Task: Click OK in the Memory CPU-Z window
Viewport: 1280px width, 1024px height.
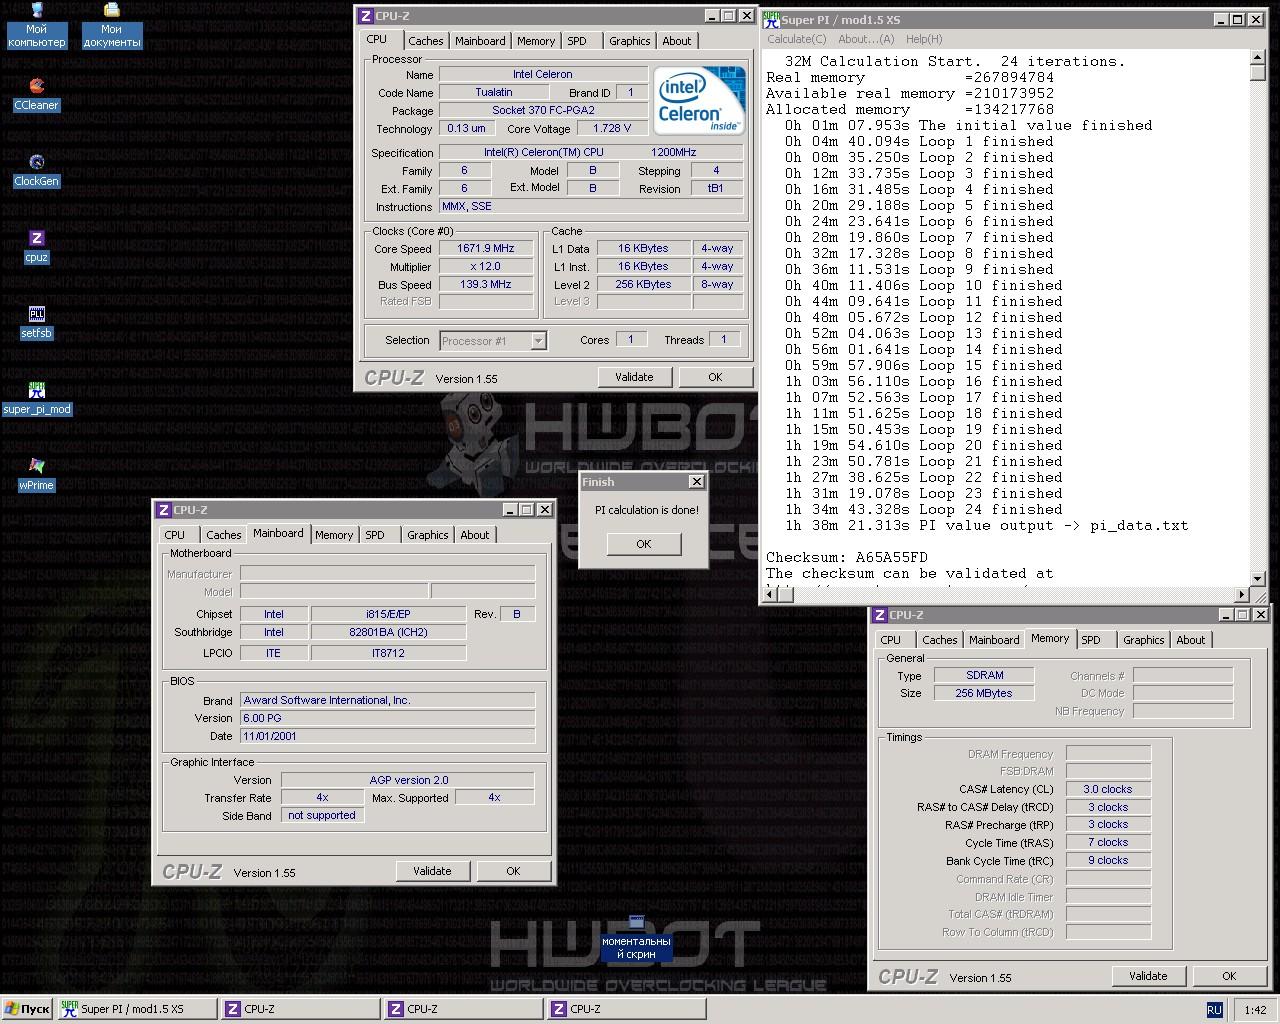Action: [x=1229, y=976]
